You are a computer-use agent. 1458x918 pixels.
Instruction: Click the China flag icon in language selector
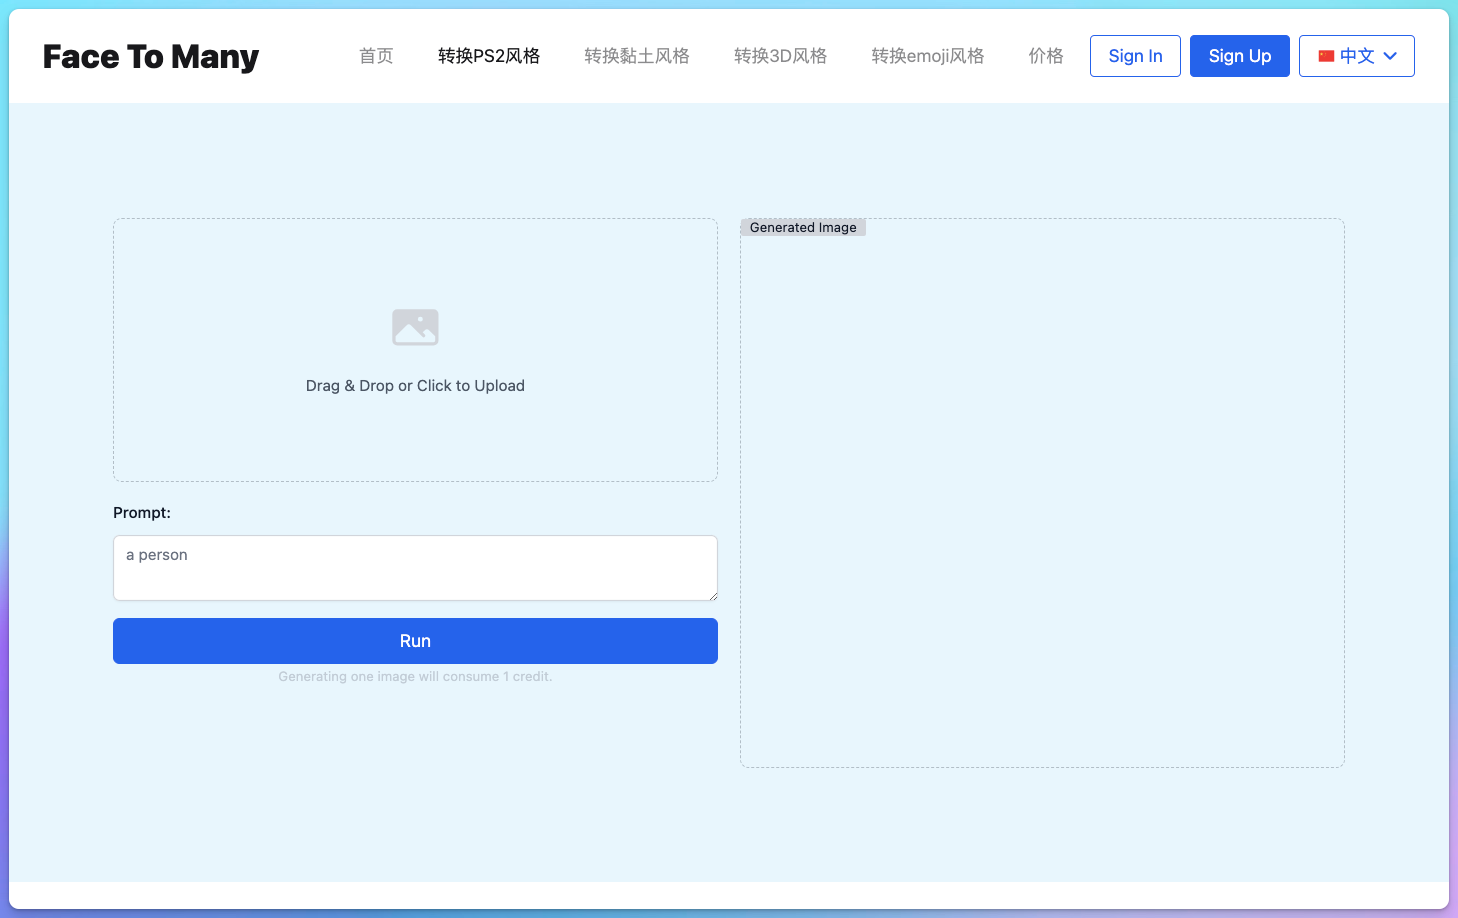pos(1326,56)
